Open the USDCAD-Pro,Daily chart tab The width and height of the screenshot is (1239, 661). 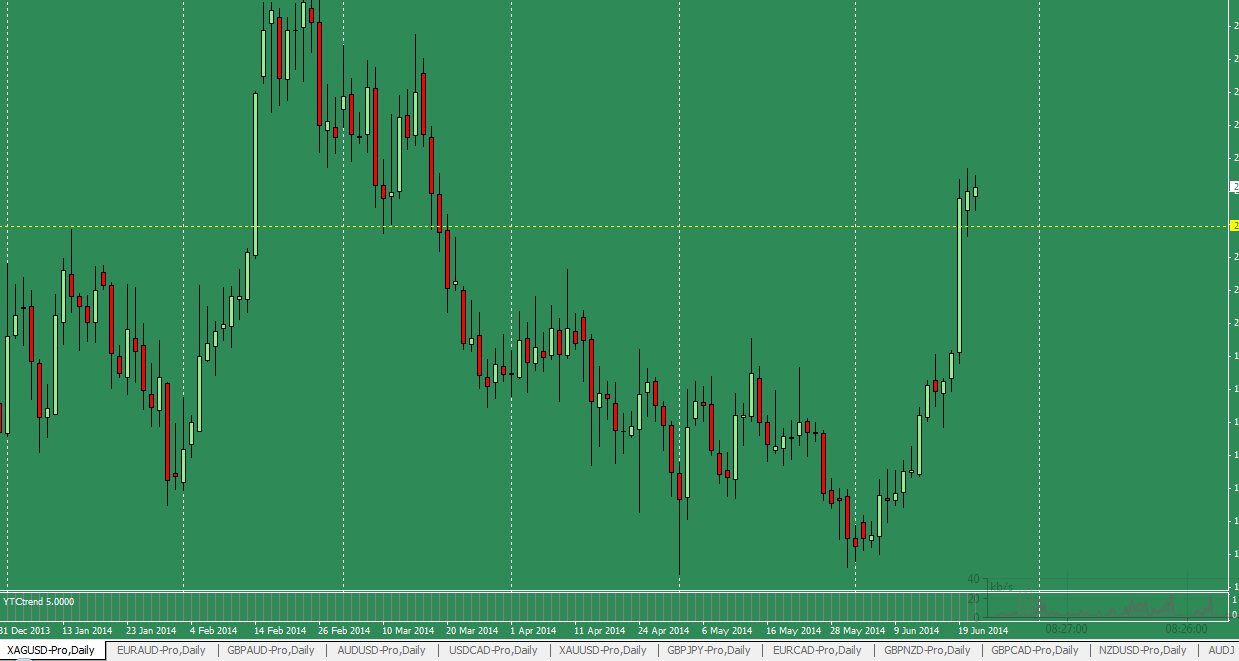[492, 650]
